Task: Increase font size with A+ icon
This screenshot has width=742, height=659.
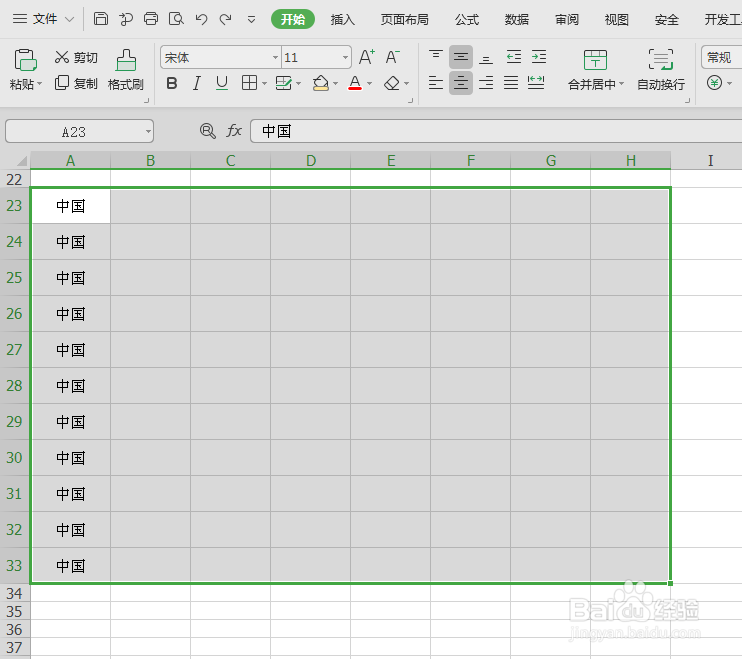Action: (367, 57)
